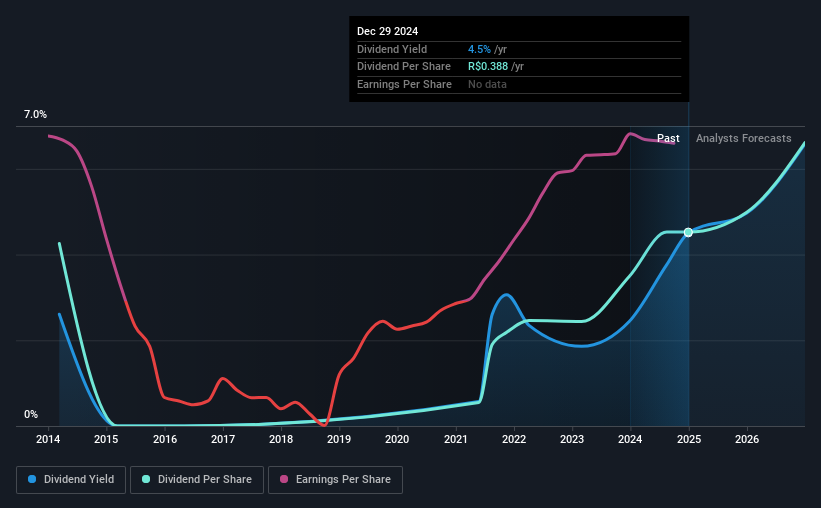The height and width of the screenshot is (508, 821).
Task: Click the 2014 x-axis label
Action: (48, 439)
